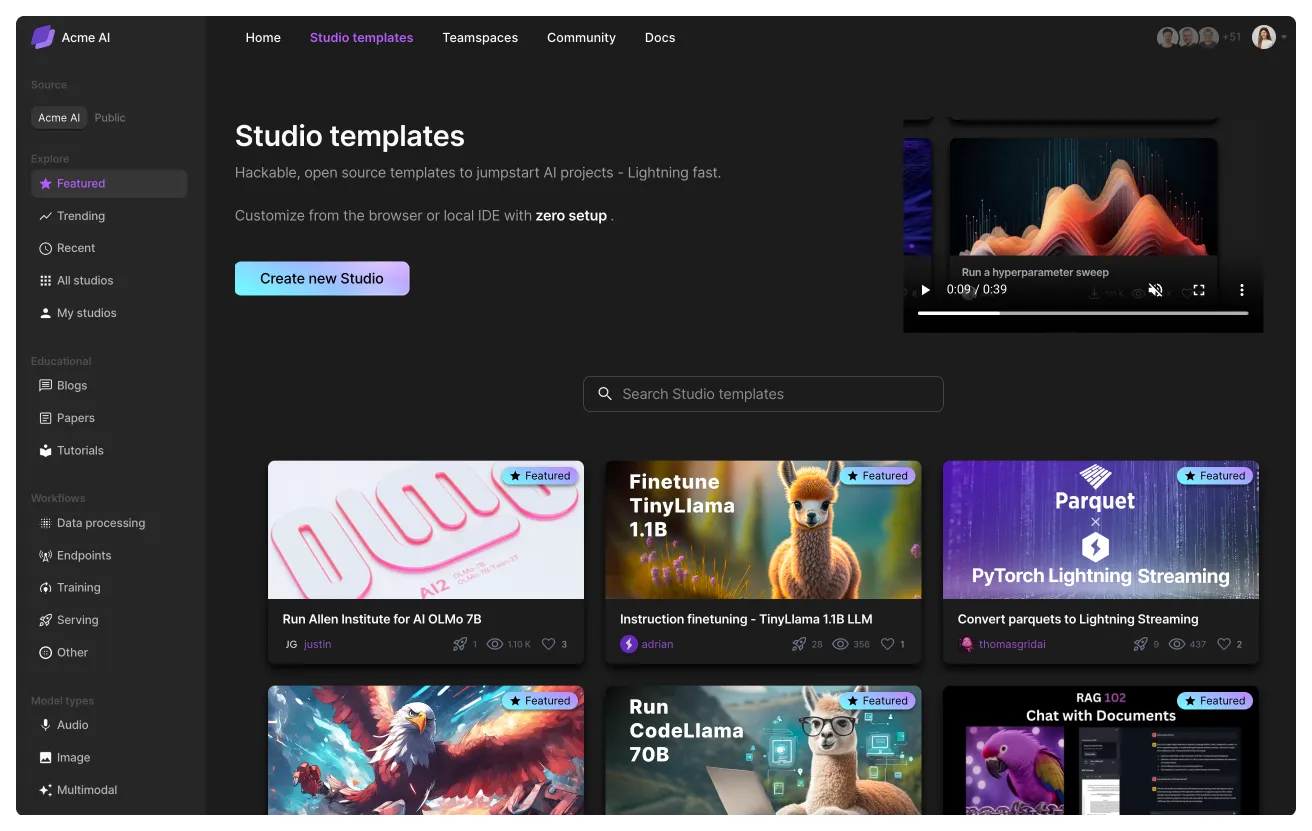Click the video progress bar
1312x831 pixels.
tap(1083, 313)
